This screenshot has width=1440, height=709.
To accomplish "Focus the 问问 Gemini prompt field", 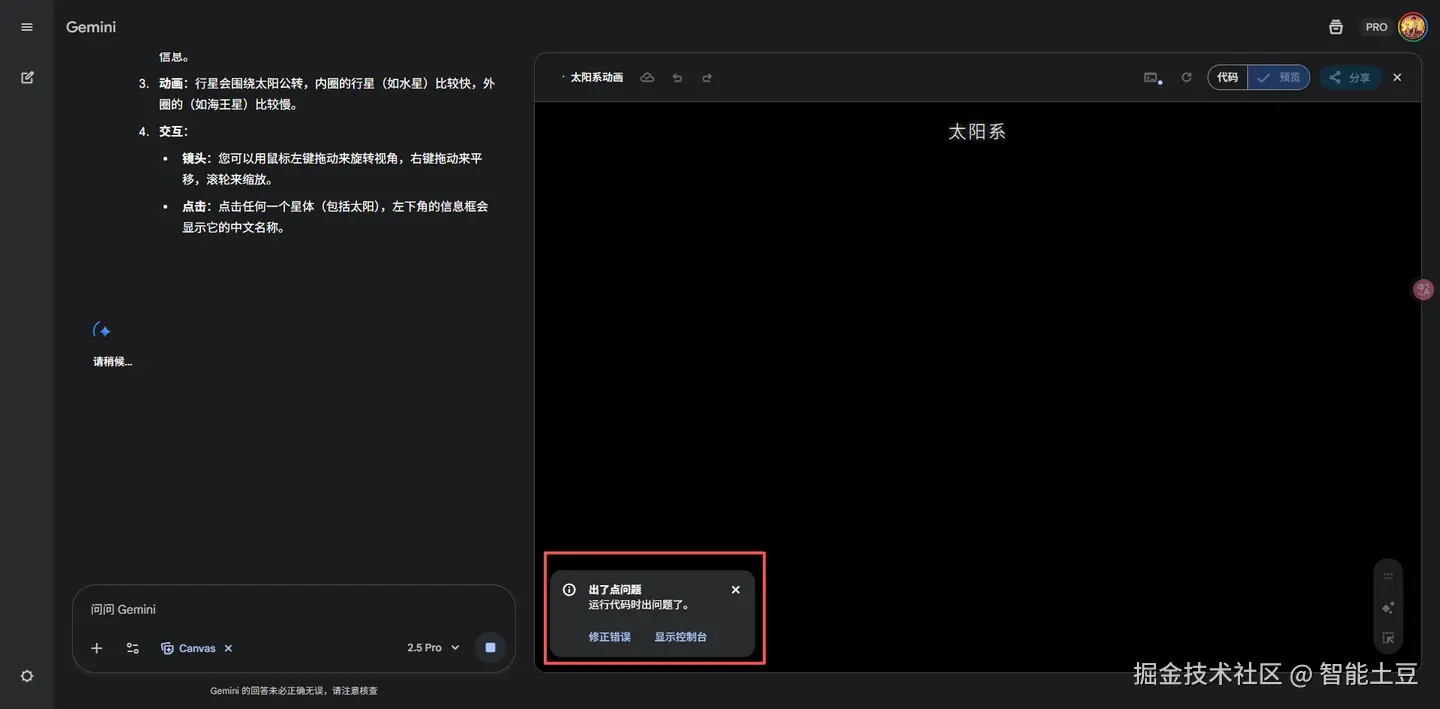I will (293, 609).
